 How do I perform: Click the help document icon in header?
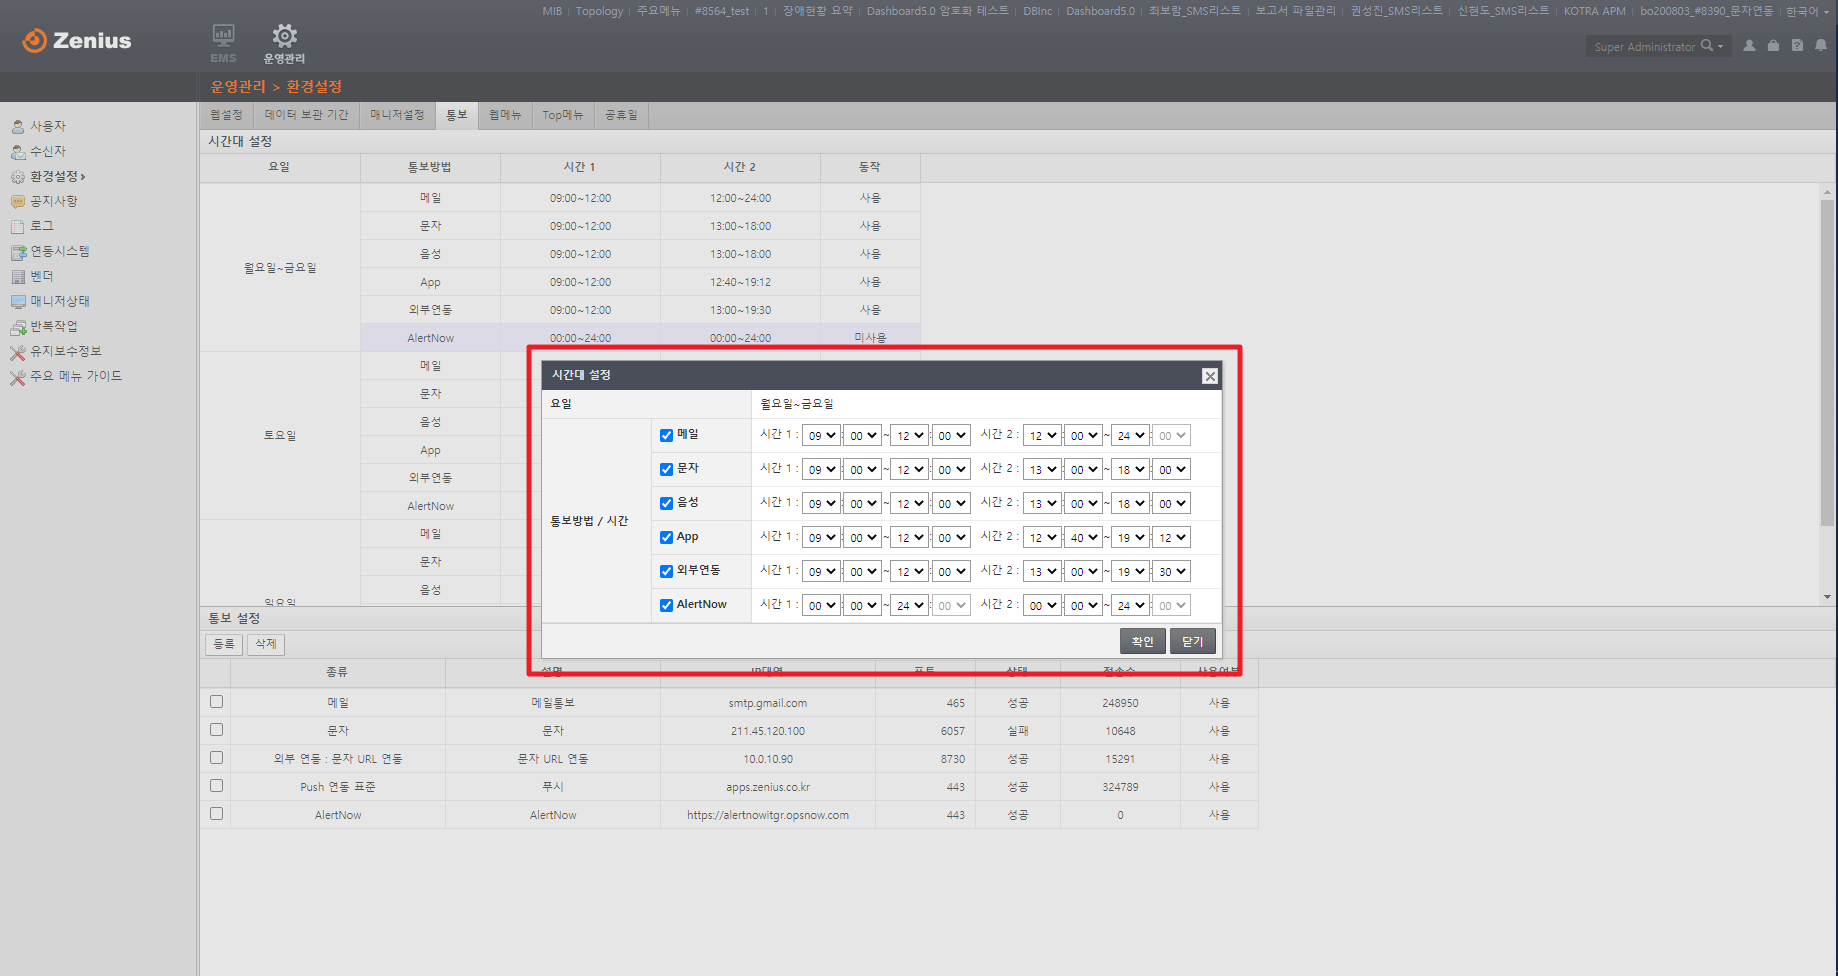point(1797,46)
